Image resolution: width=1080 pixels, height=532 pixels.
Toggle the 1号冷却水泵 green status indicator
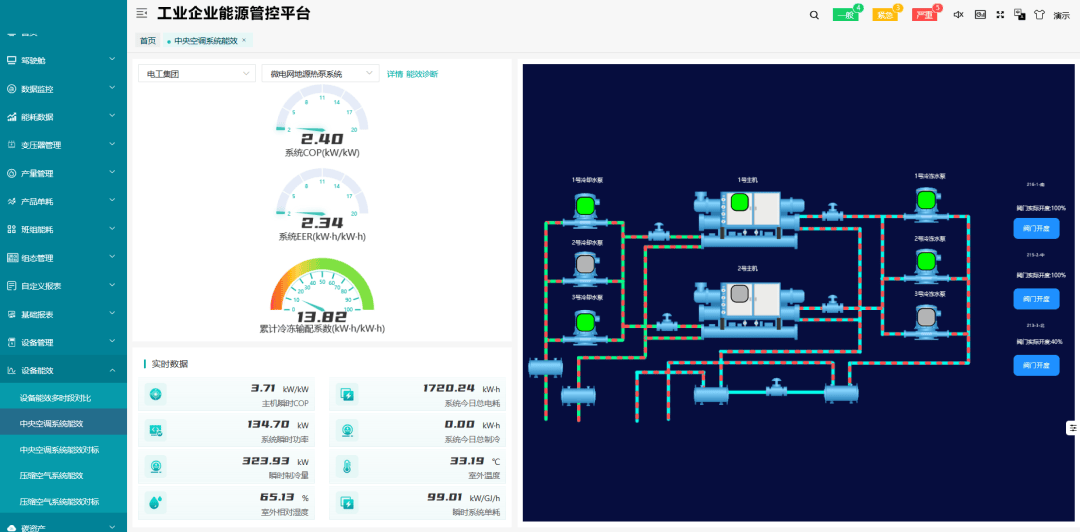click(585, 203)
